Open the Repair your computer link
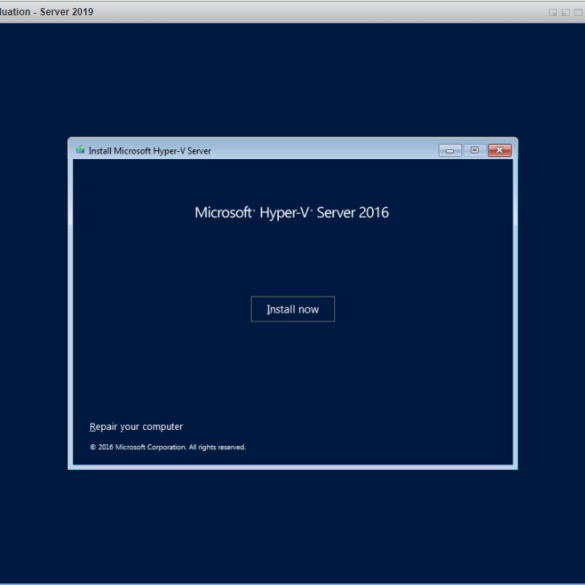This screenshot has height=585, width=585. click(x=136, y=426)
